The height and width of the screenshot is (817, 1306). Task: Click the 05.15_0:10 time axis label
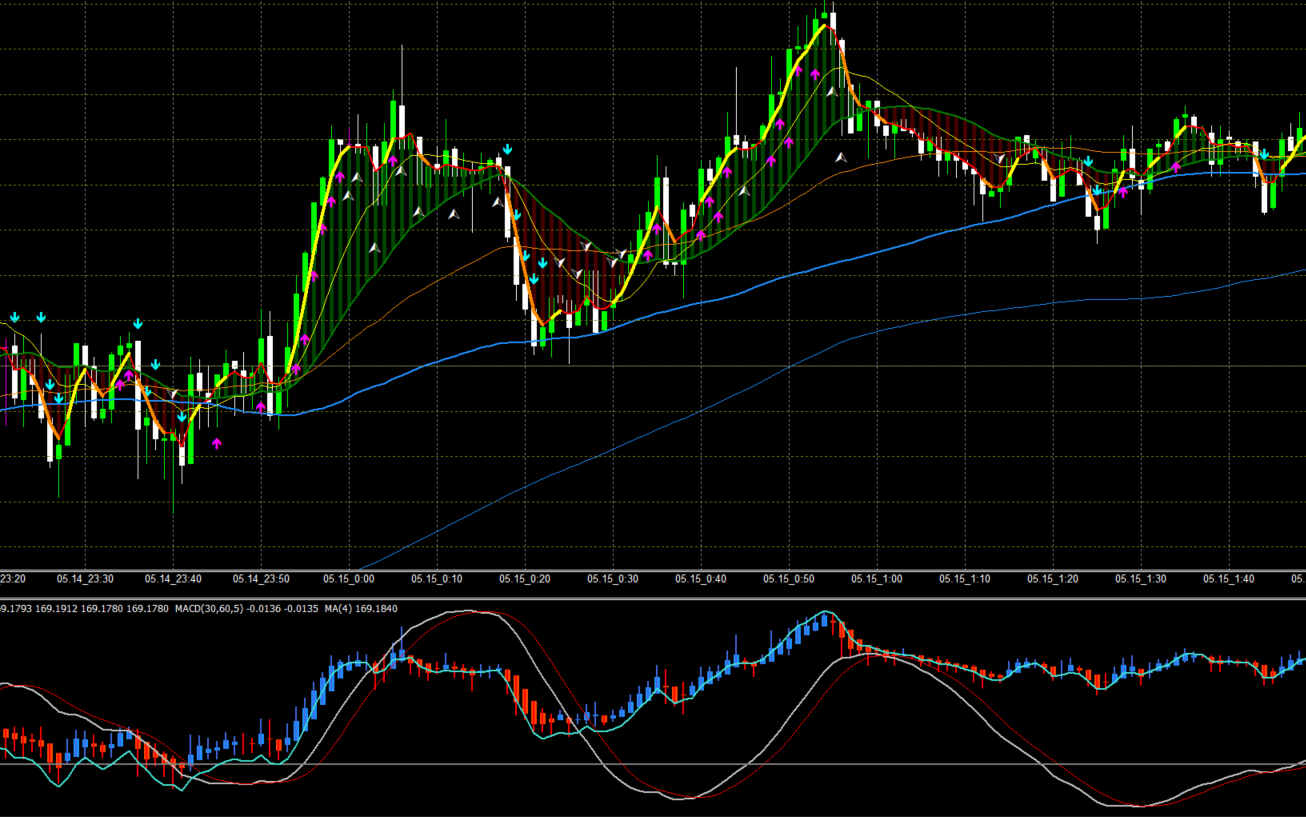click(437, 579)
